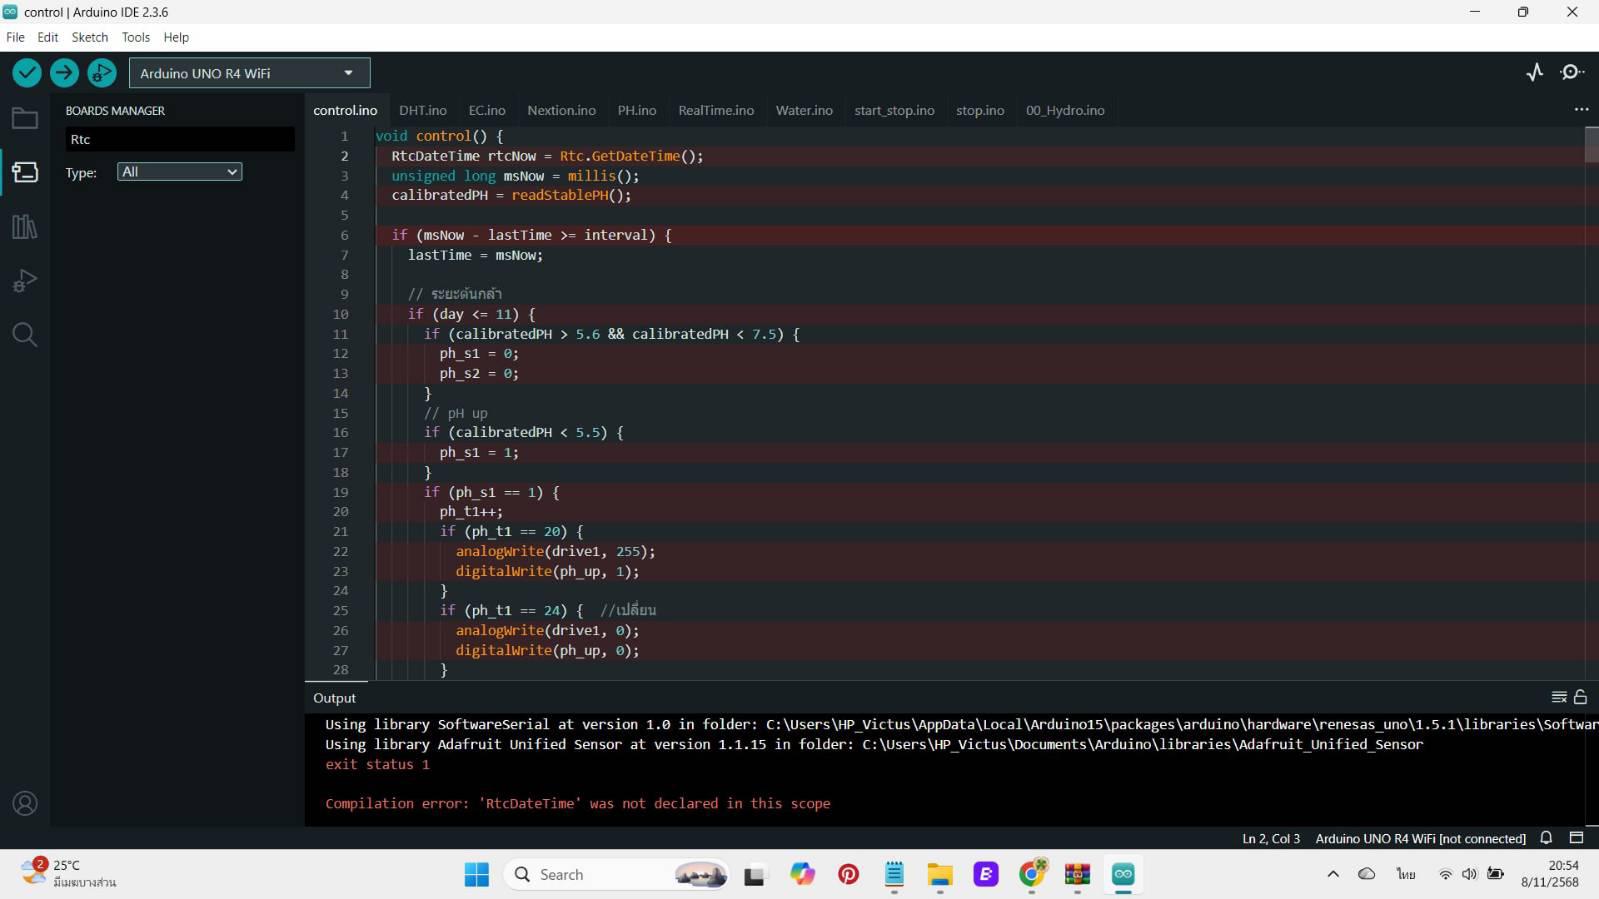This screenshot has height=899, width=1599.
Task: Expand the tab overflow three-dots menu
Action: (1581, 110)
